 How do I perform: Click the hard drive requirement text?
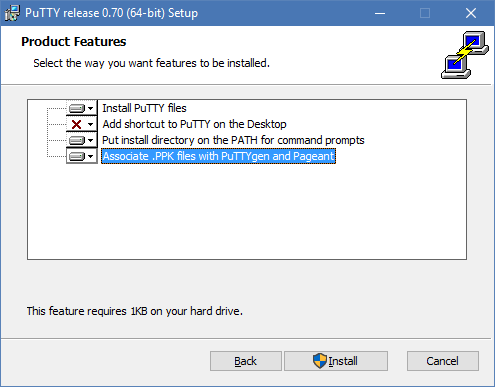click(x=135, y=311)
